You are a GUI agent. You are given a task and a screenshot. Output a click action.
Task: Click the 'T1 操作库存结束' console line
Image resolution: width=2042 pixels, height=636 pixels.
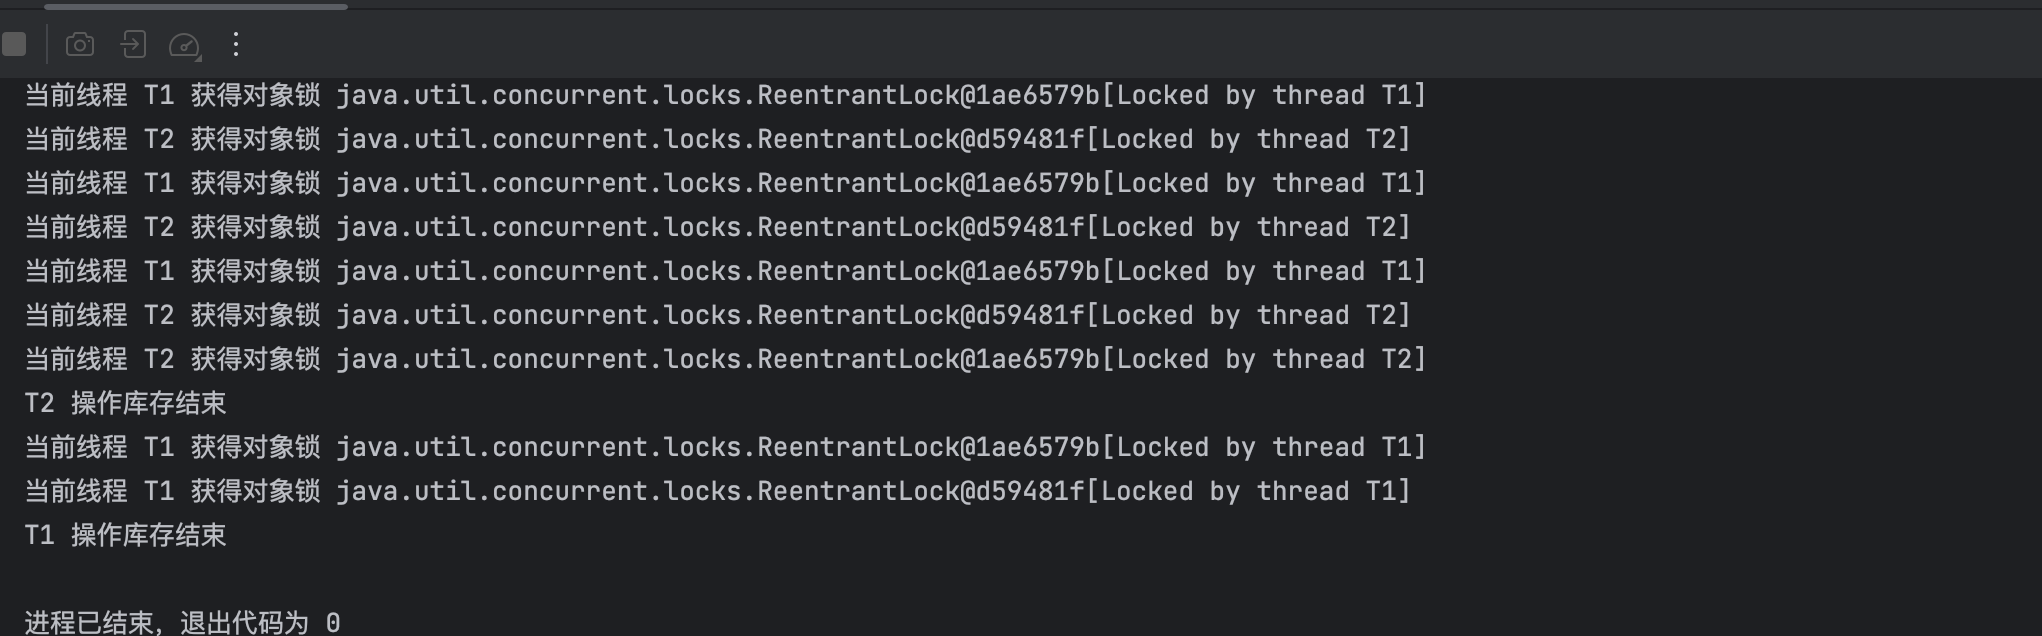click(x=125, y=535)
